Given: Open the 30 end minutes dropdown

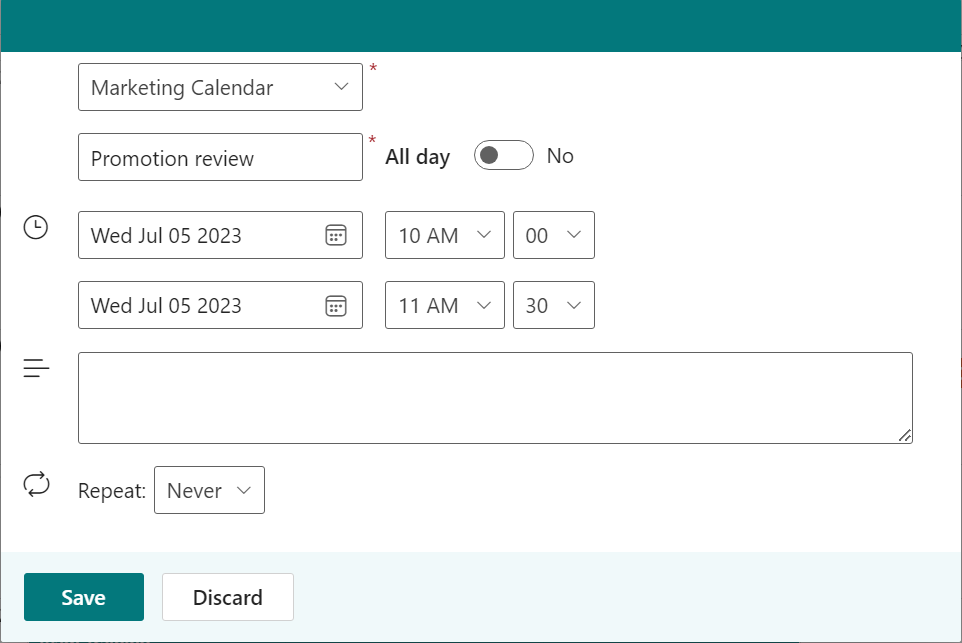Looking at the screenshot, I should pyautogui.click(x=553, y=305).
